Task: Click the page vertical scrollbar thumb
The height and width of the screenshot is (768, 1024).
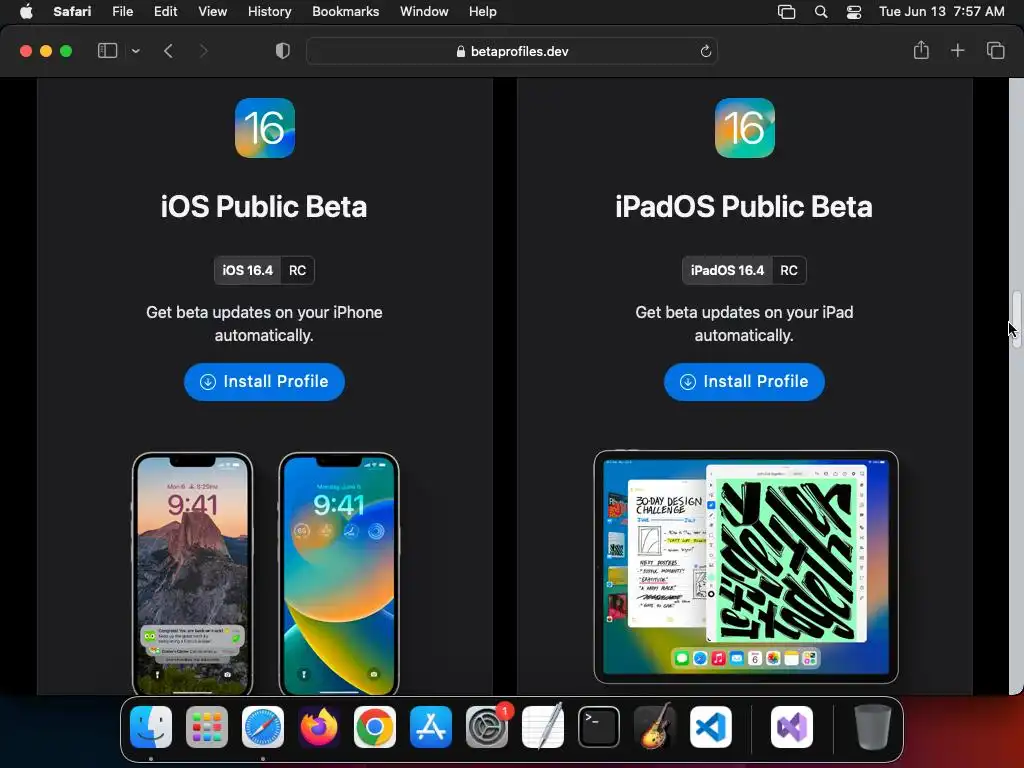Action: (1017, 320)
